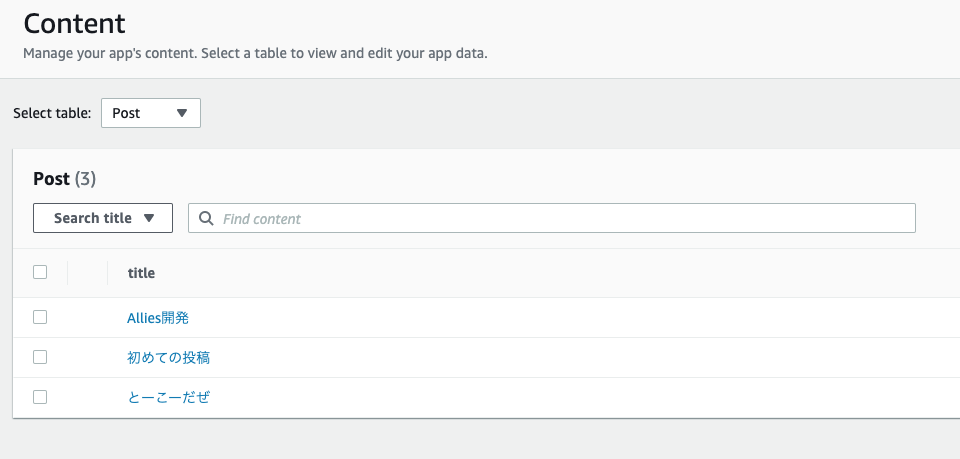Open the Allies開発 post link

tap(158, 318)
